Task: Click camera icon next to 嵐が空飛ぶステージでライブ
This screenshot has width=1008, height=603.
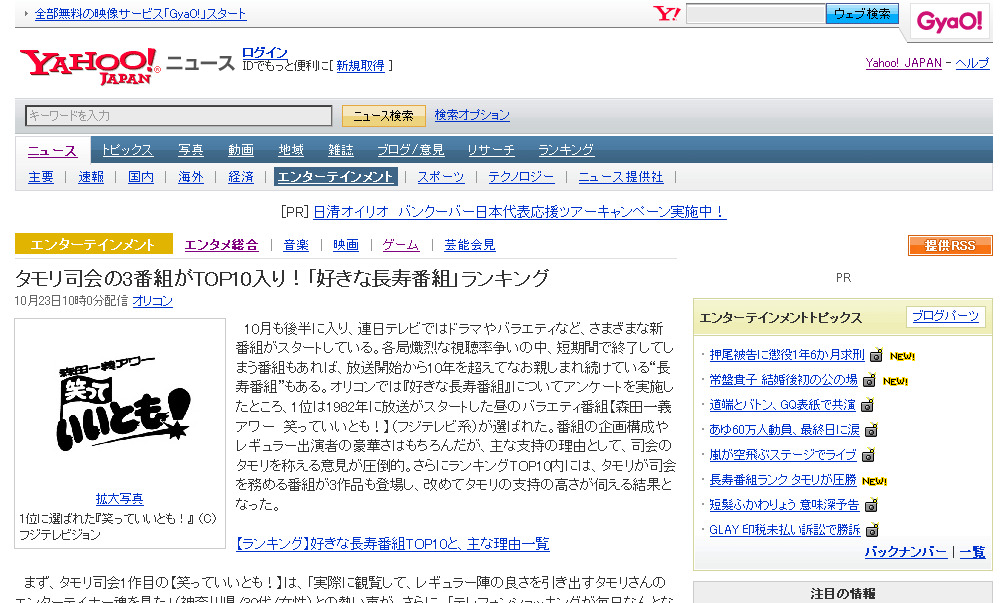Action: (868, 456)
